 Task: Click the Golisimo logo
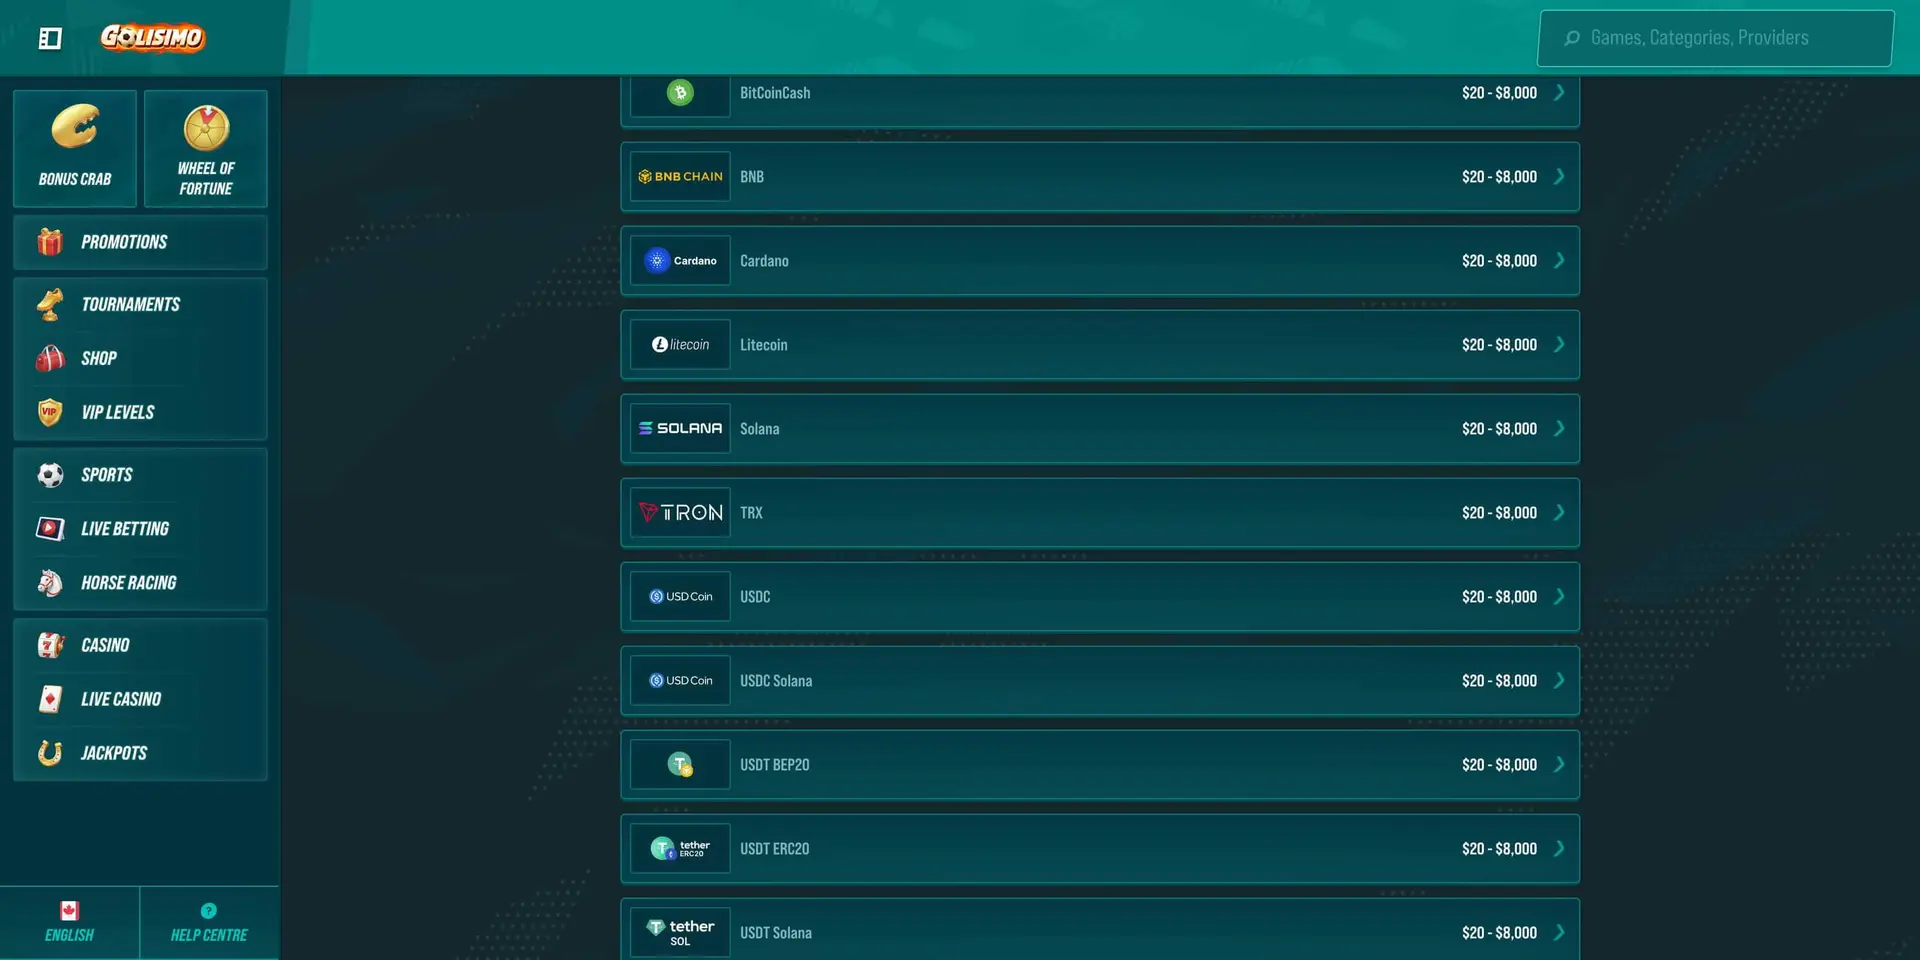[x=152, y=38]
